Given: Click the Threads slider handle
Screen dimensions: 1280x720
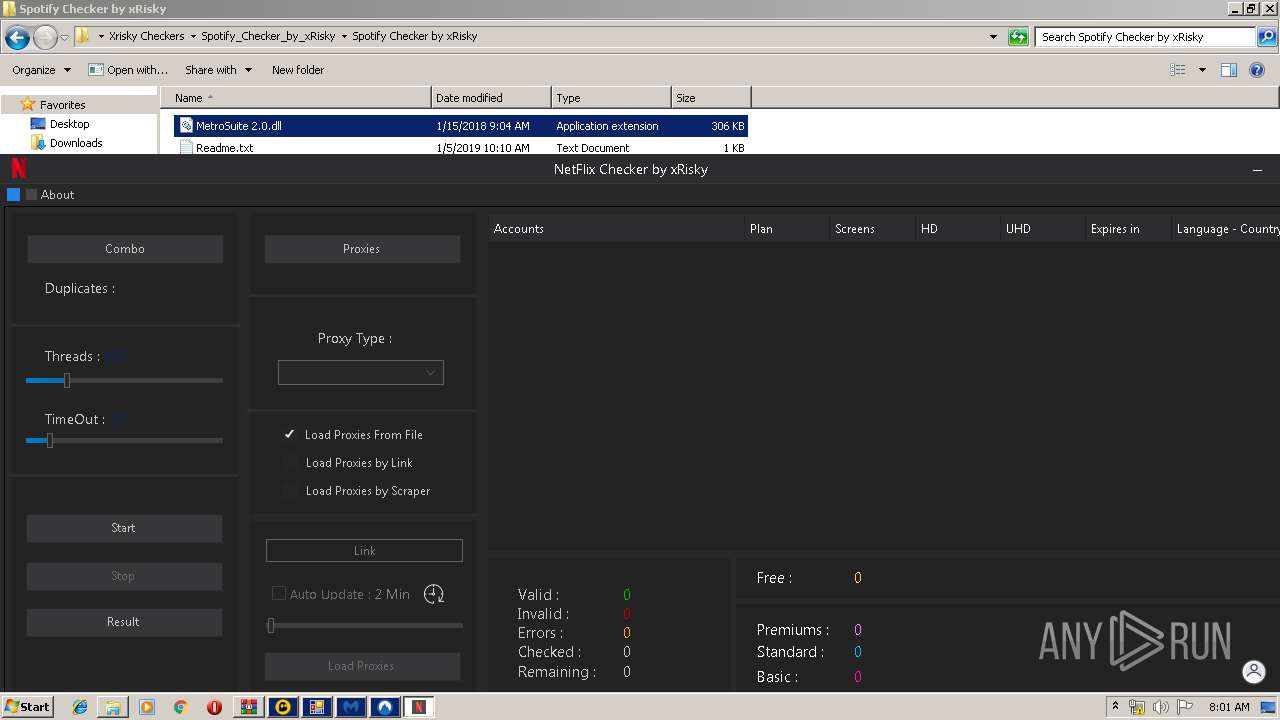Looking at the screenshot, I should (67, 381).
